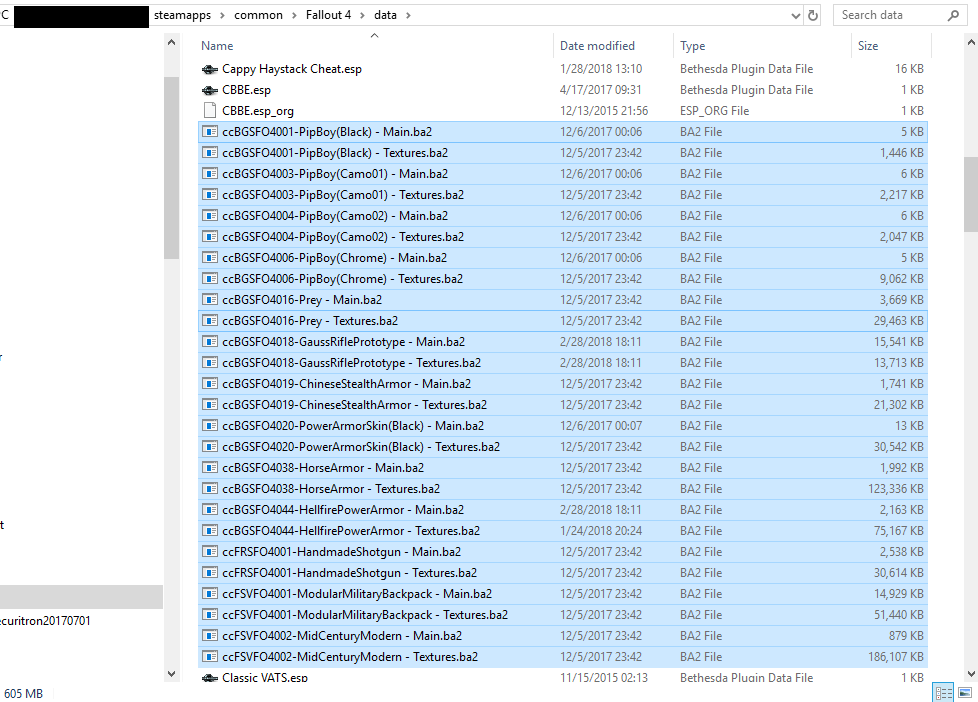Select ccBGSFO4018-GaussRiflePrototype - Textures.ba2 file name

[x=352, y=363]
